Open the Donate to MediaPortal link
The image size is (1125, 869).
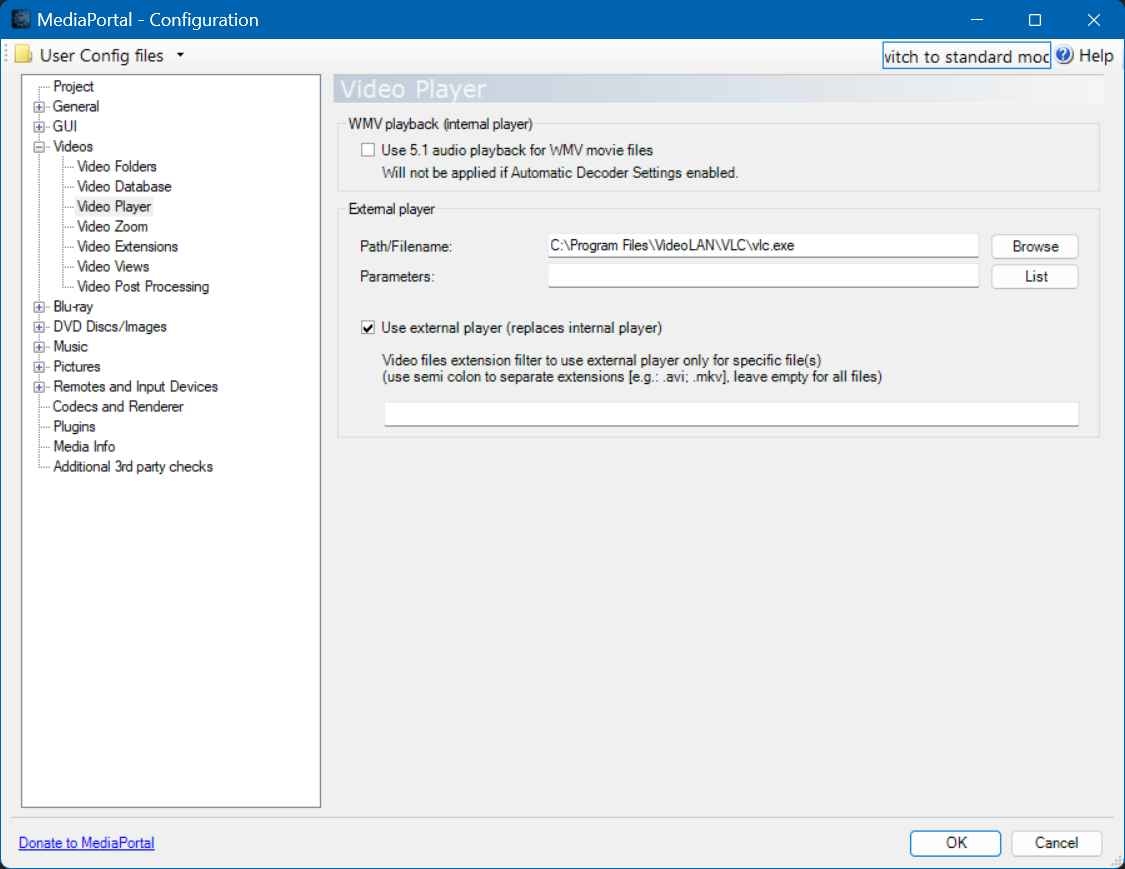coord(87,843)
